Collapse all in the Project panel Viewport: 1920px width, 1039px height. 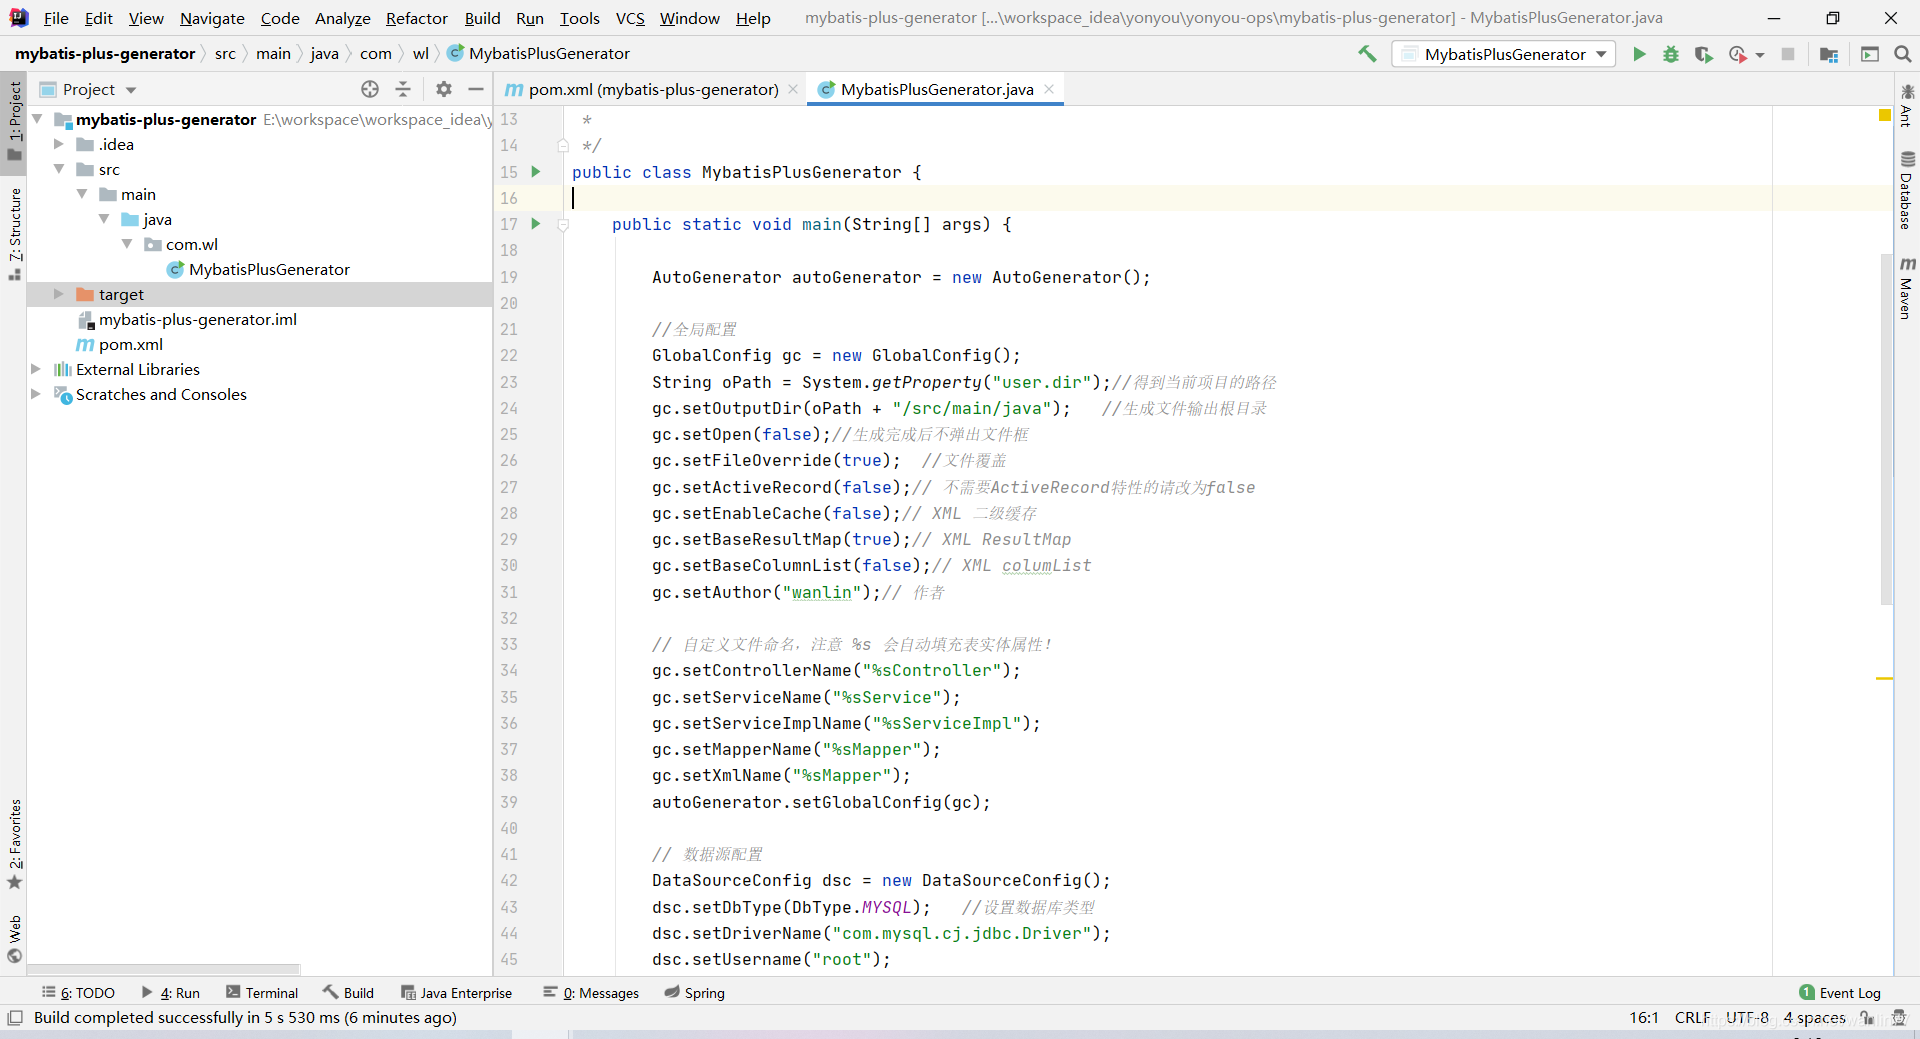(x=403, y=89)
